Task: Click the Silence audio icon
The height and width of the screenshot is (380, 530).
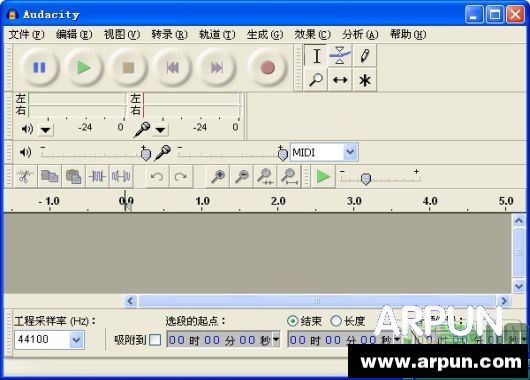Action: coord(121,176)
